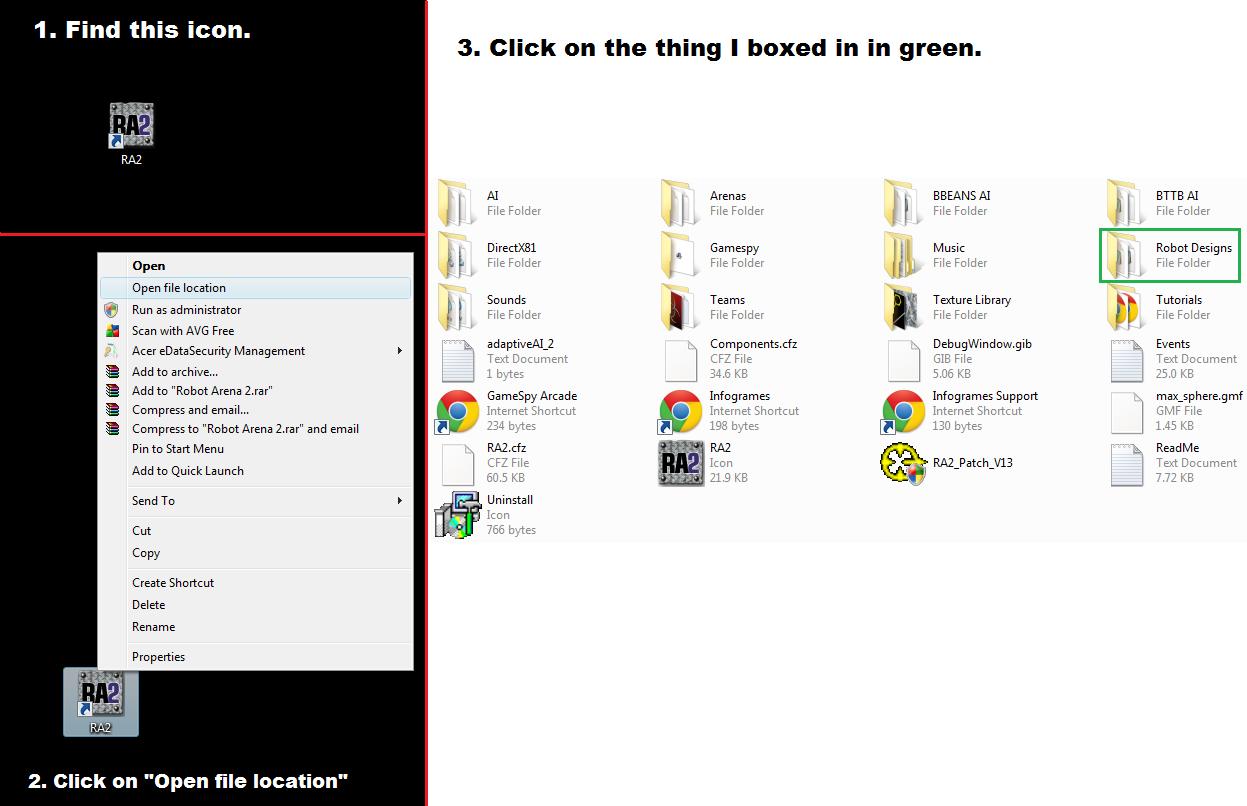Viewport: 1247px width, 806px height.
Task: Open the Robot Designs folder icon
Action: pos(1127,255)
